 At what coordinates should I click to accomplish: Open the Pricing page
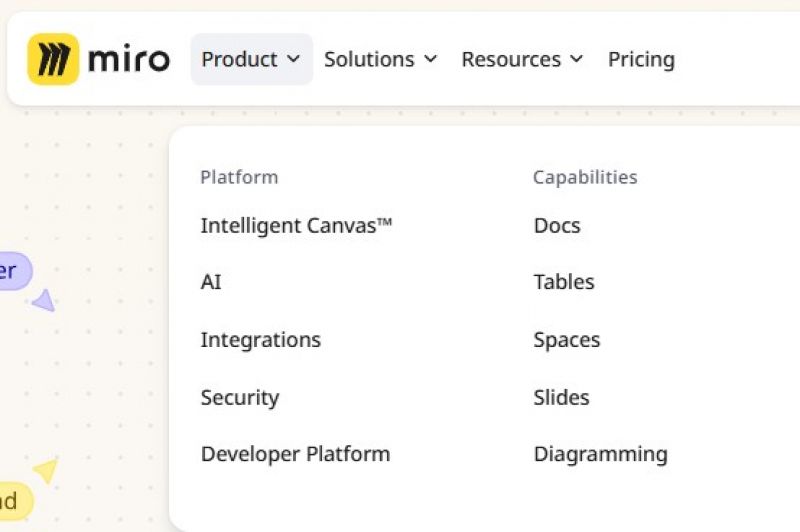click(x=641, y=59)
